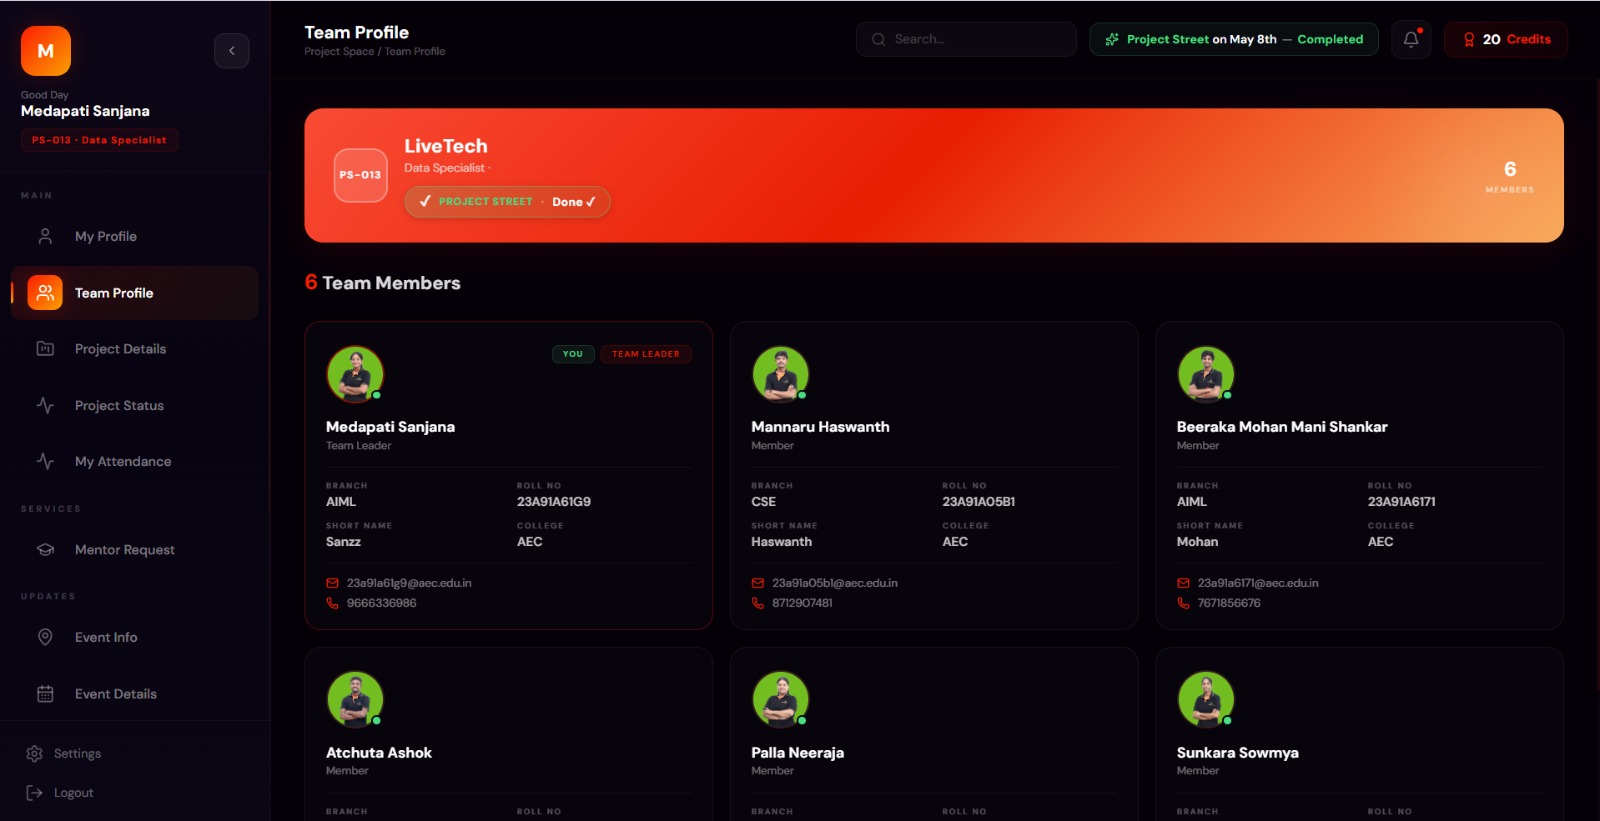Click the 20 Credits button
The width and height of the screenshot is (1600, 821).
tap(1506, 39)
